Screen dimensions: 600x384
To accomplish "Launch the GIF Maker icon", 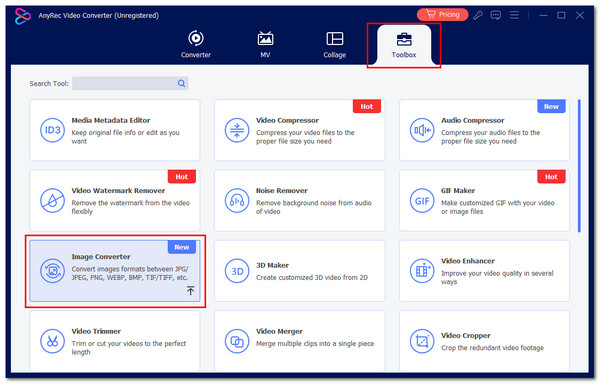I will 422,200.
